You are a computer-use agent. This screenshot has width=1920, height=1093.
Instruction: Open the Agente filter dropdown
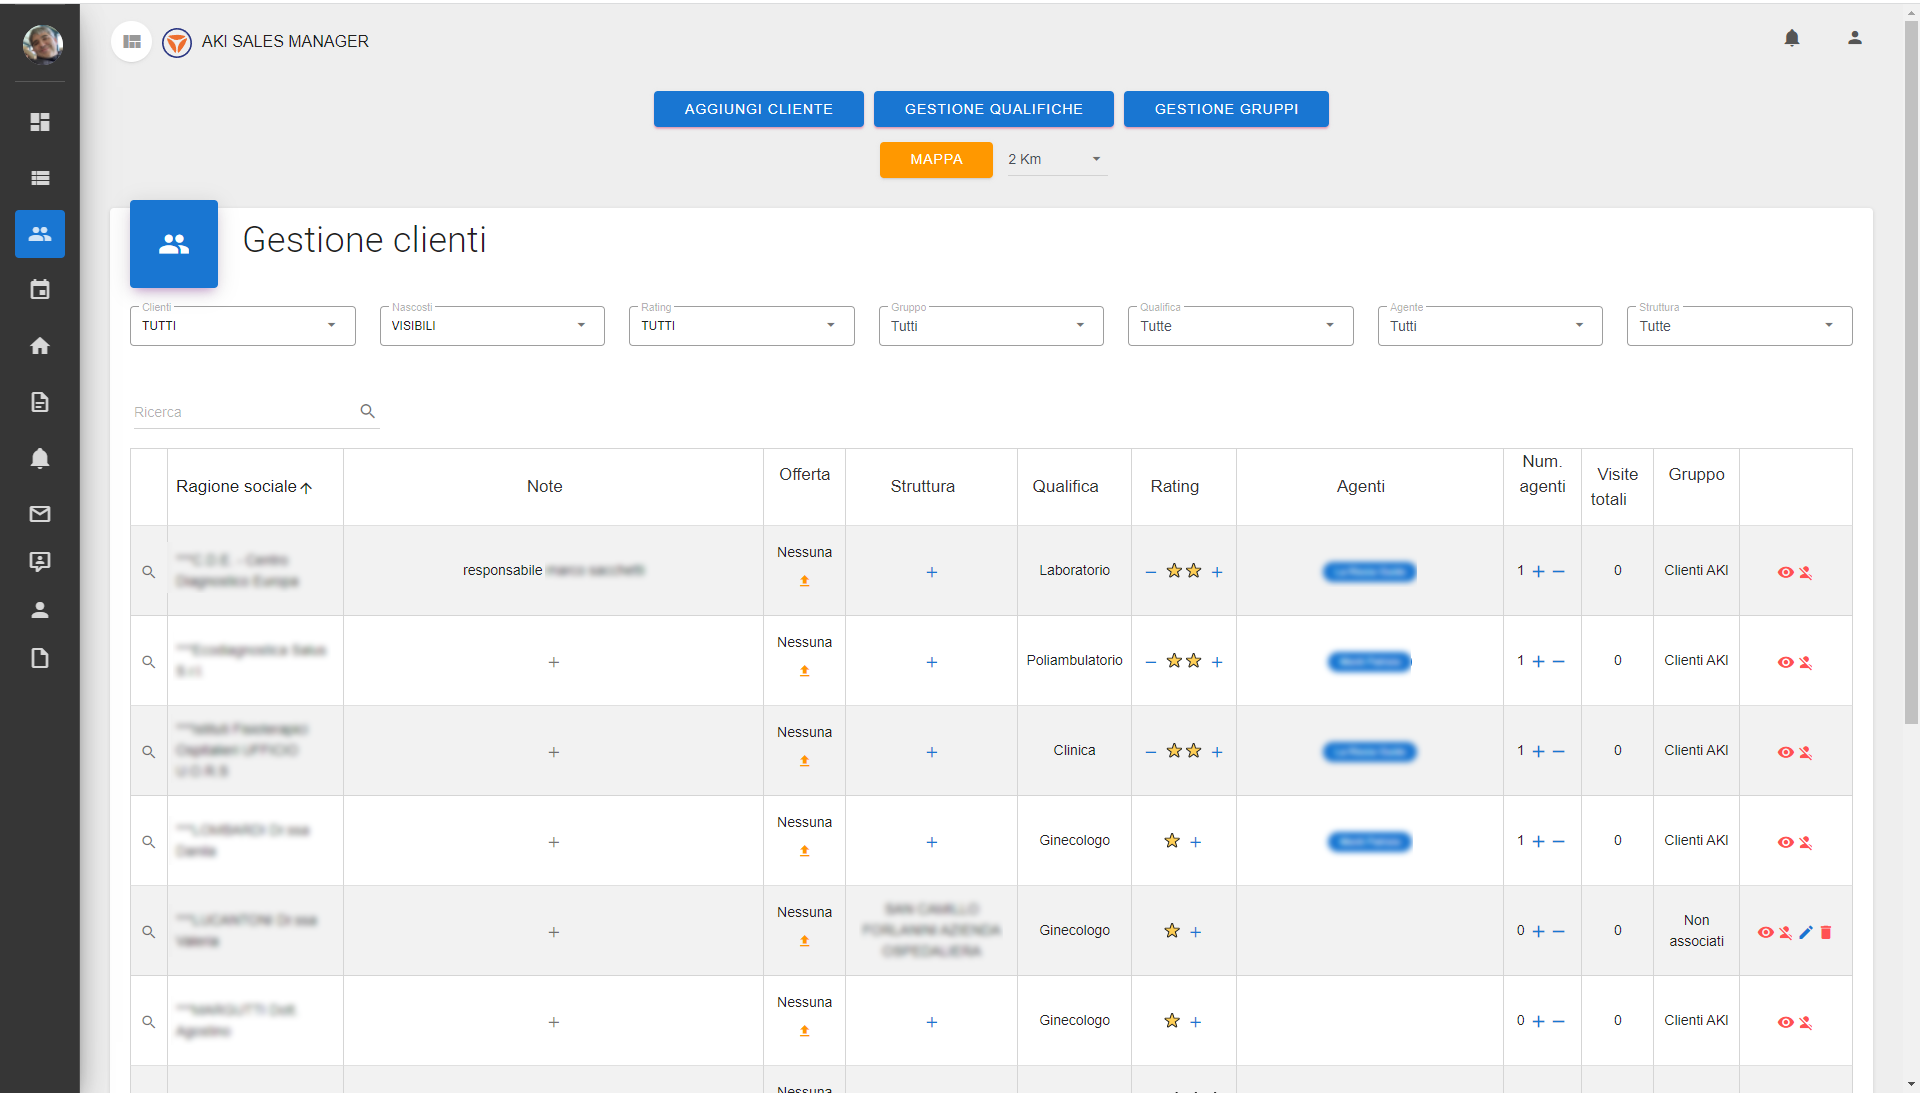[x=1490, y=326]
